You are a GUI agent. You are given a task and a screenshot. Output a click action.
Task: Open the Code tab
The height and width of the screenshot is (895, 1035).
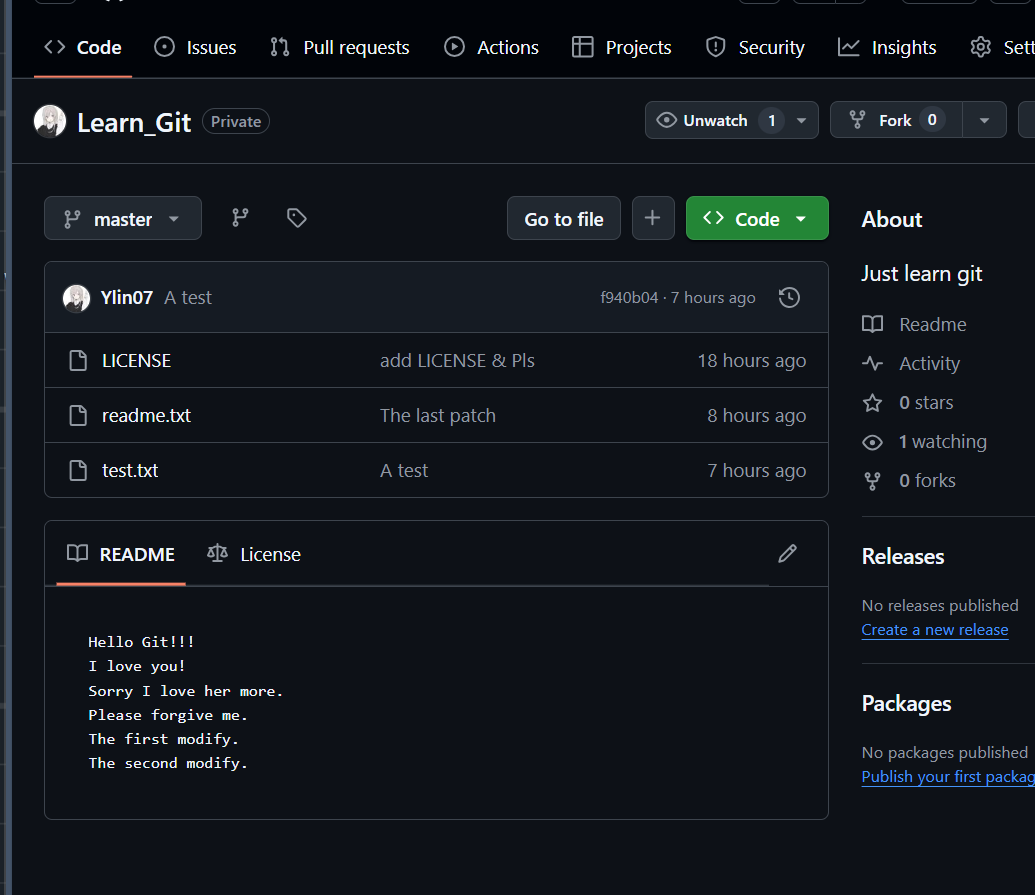[83, 48]
